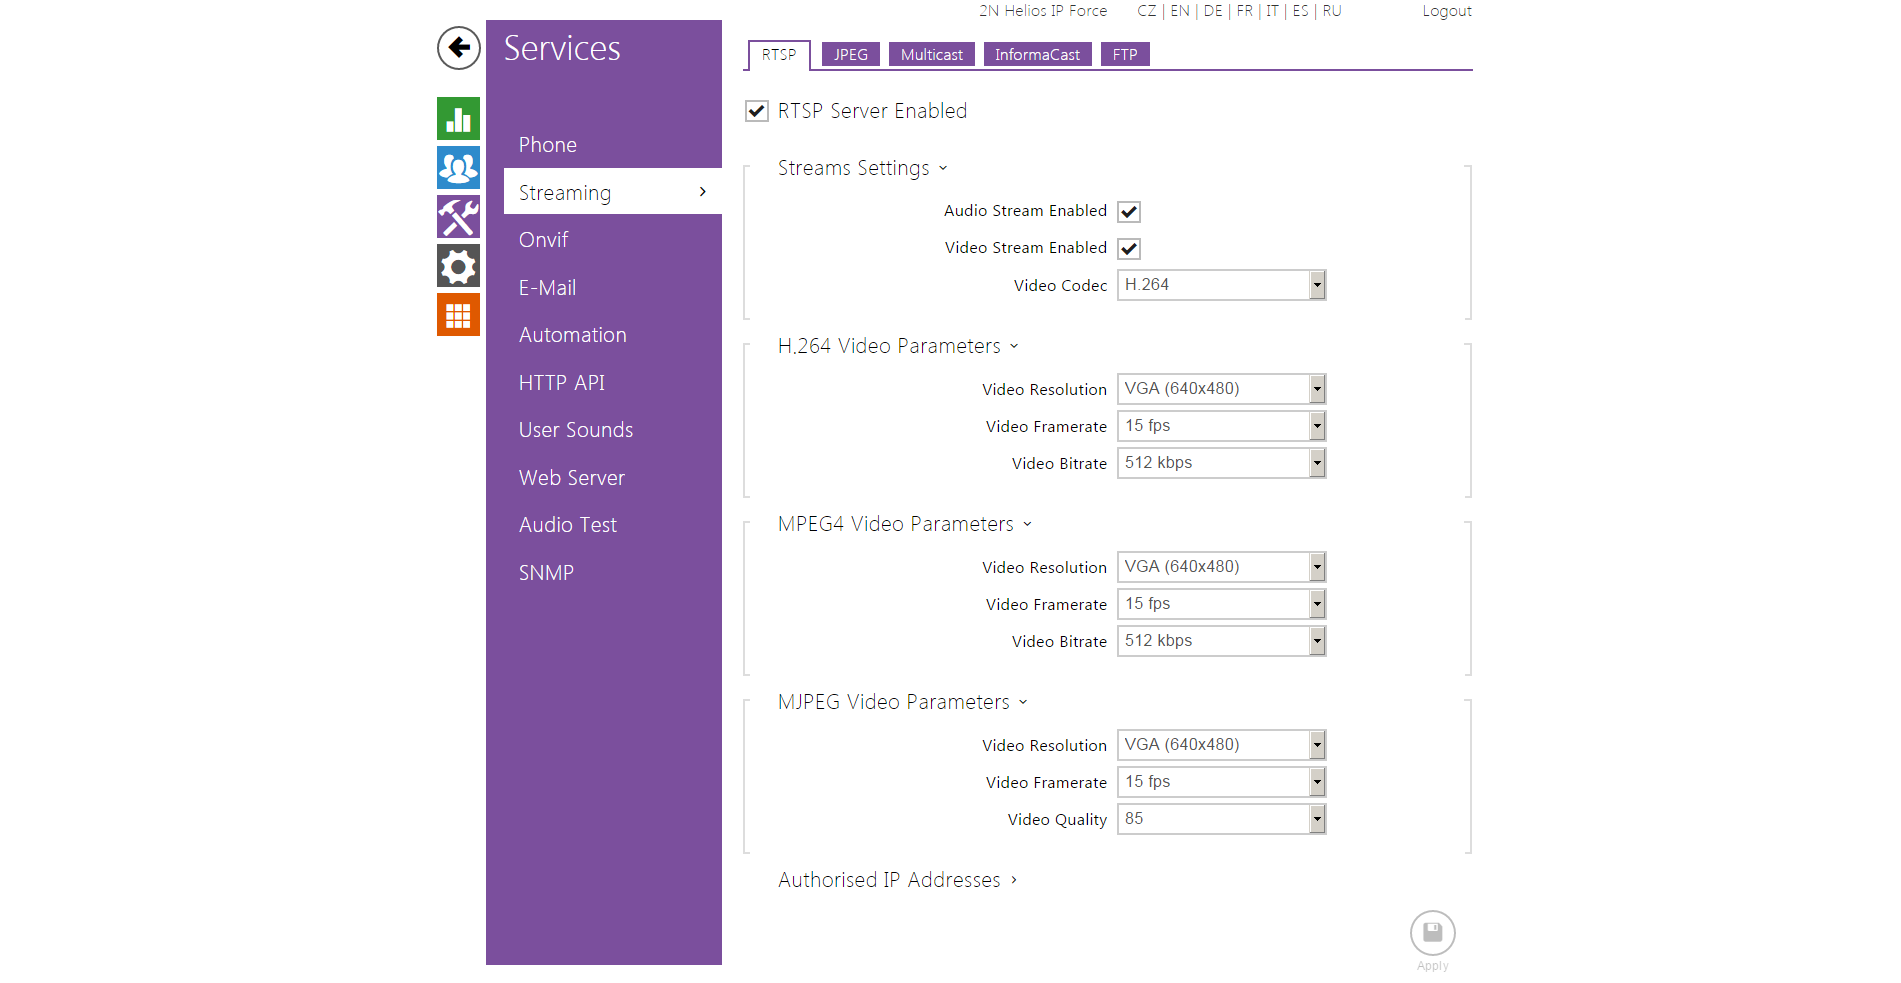Click the Apply save icon
This screenshot has width=1901, height=983.
(1432, 933)
